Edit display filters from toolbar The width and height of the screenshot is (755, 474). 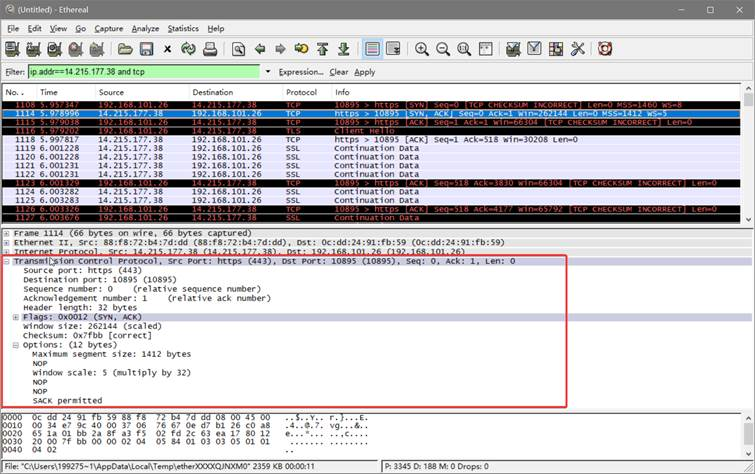coord(534,49)
